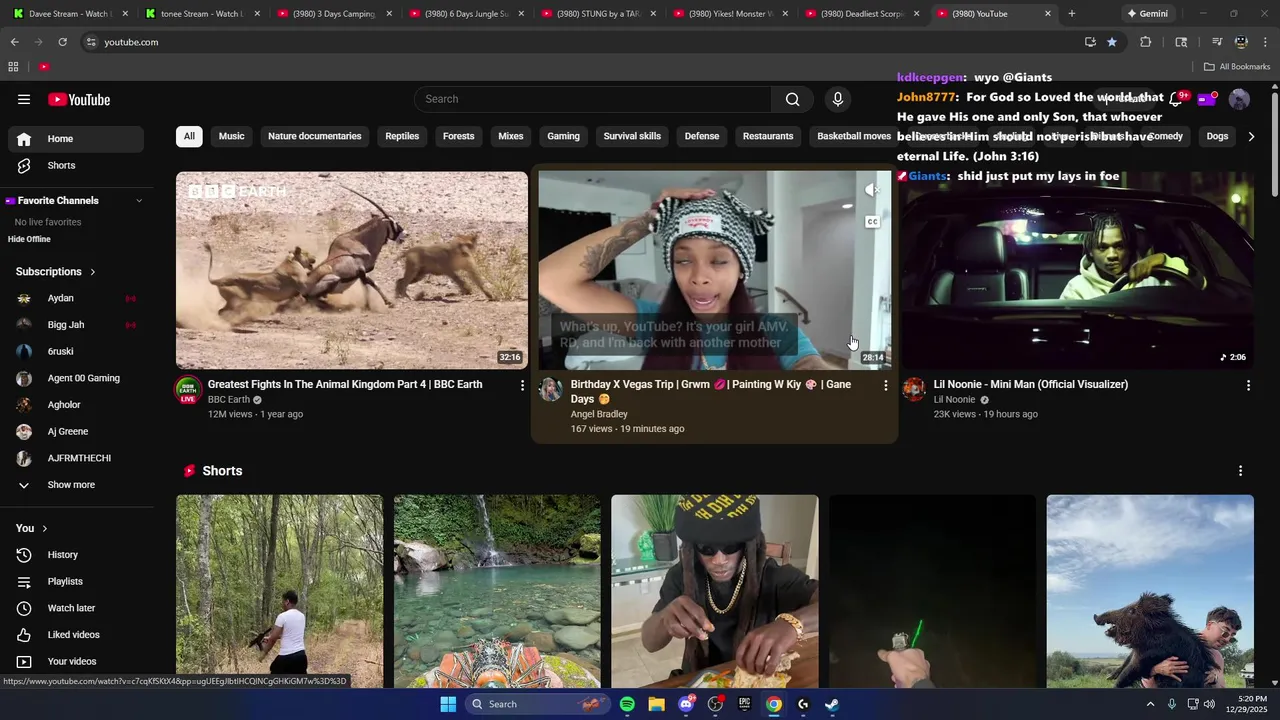Open a new browser tab
This screenshot has height=720, width=1280.
pyautogui.click(x=1072, y=14)
